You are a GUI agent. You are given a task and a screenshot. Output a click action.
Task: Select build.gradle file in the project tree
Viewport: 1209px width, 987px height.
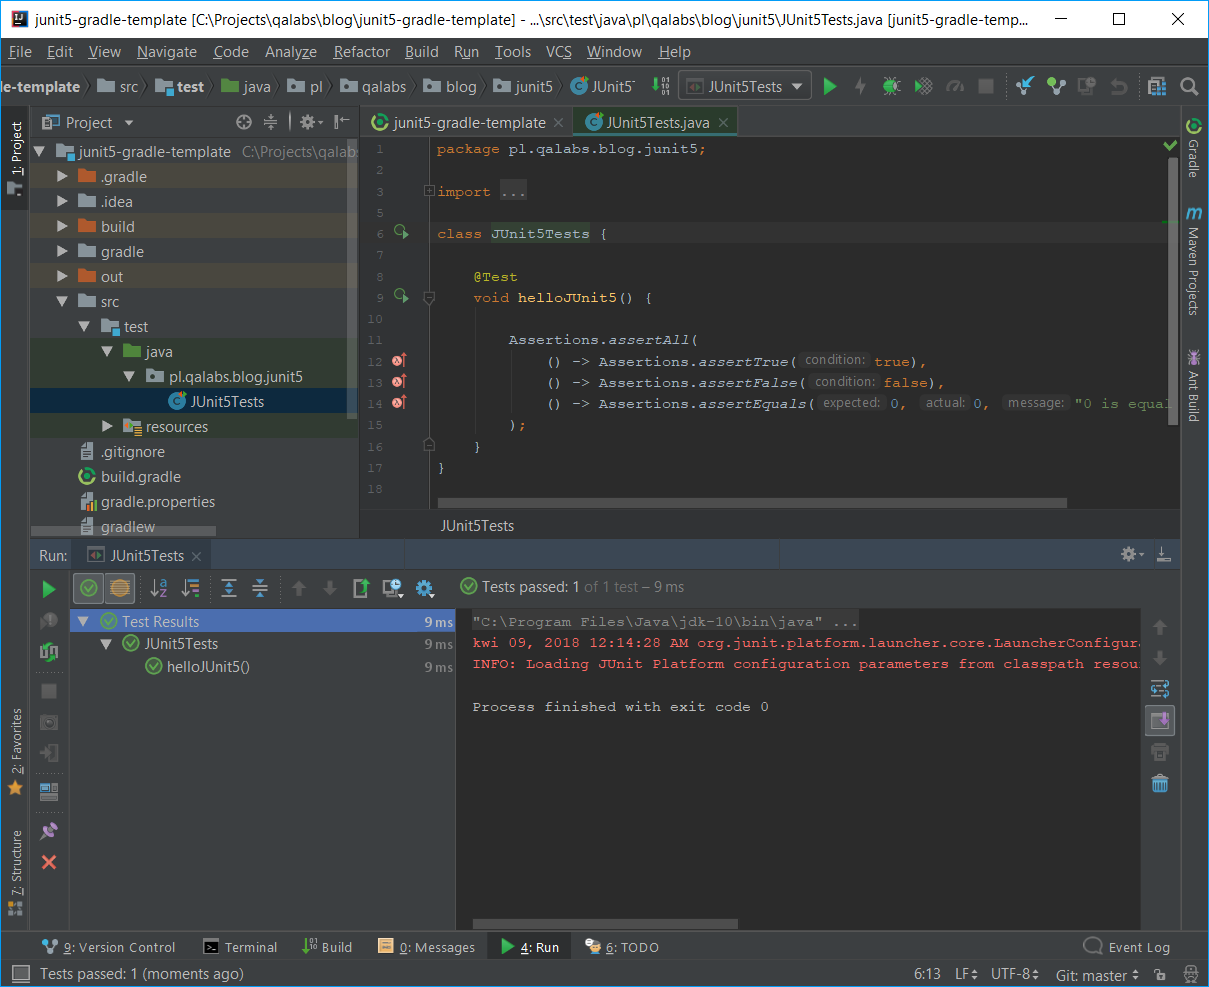140,477
